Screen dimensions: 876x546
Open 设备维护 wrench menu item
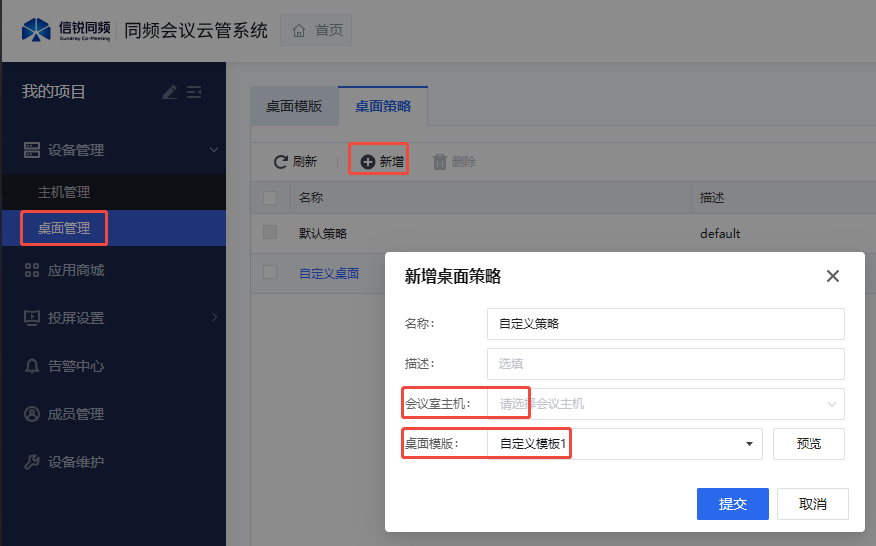tap(76, 462)
